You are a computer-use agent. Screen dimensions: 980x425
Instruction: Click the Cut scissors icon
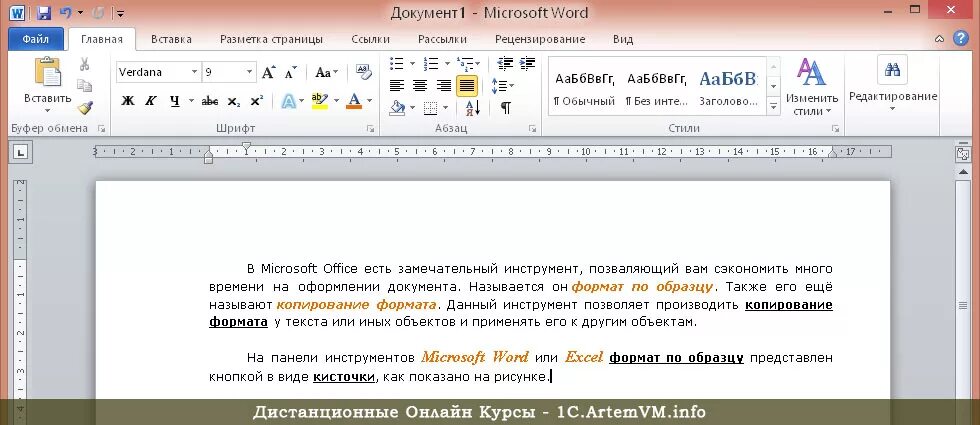[x=84, y=64]
